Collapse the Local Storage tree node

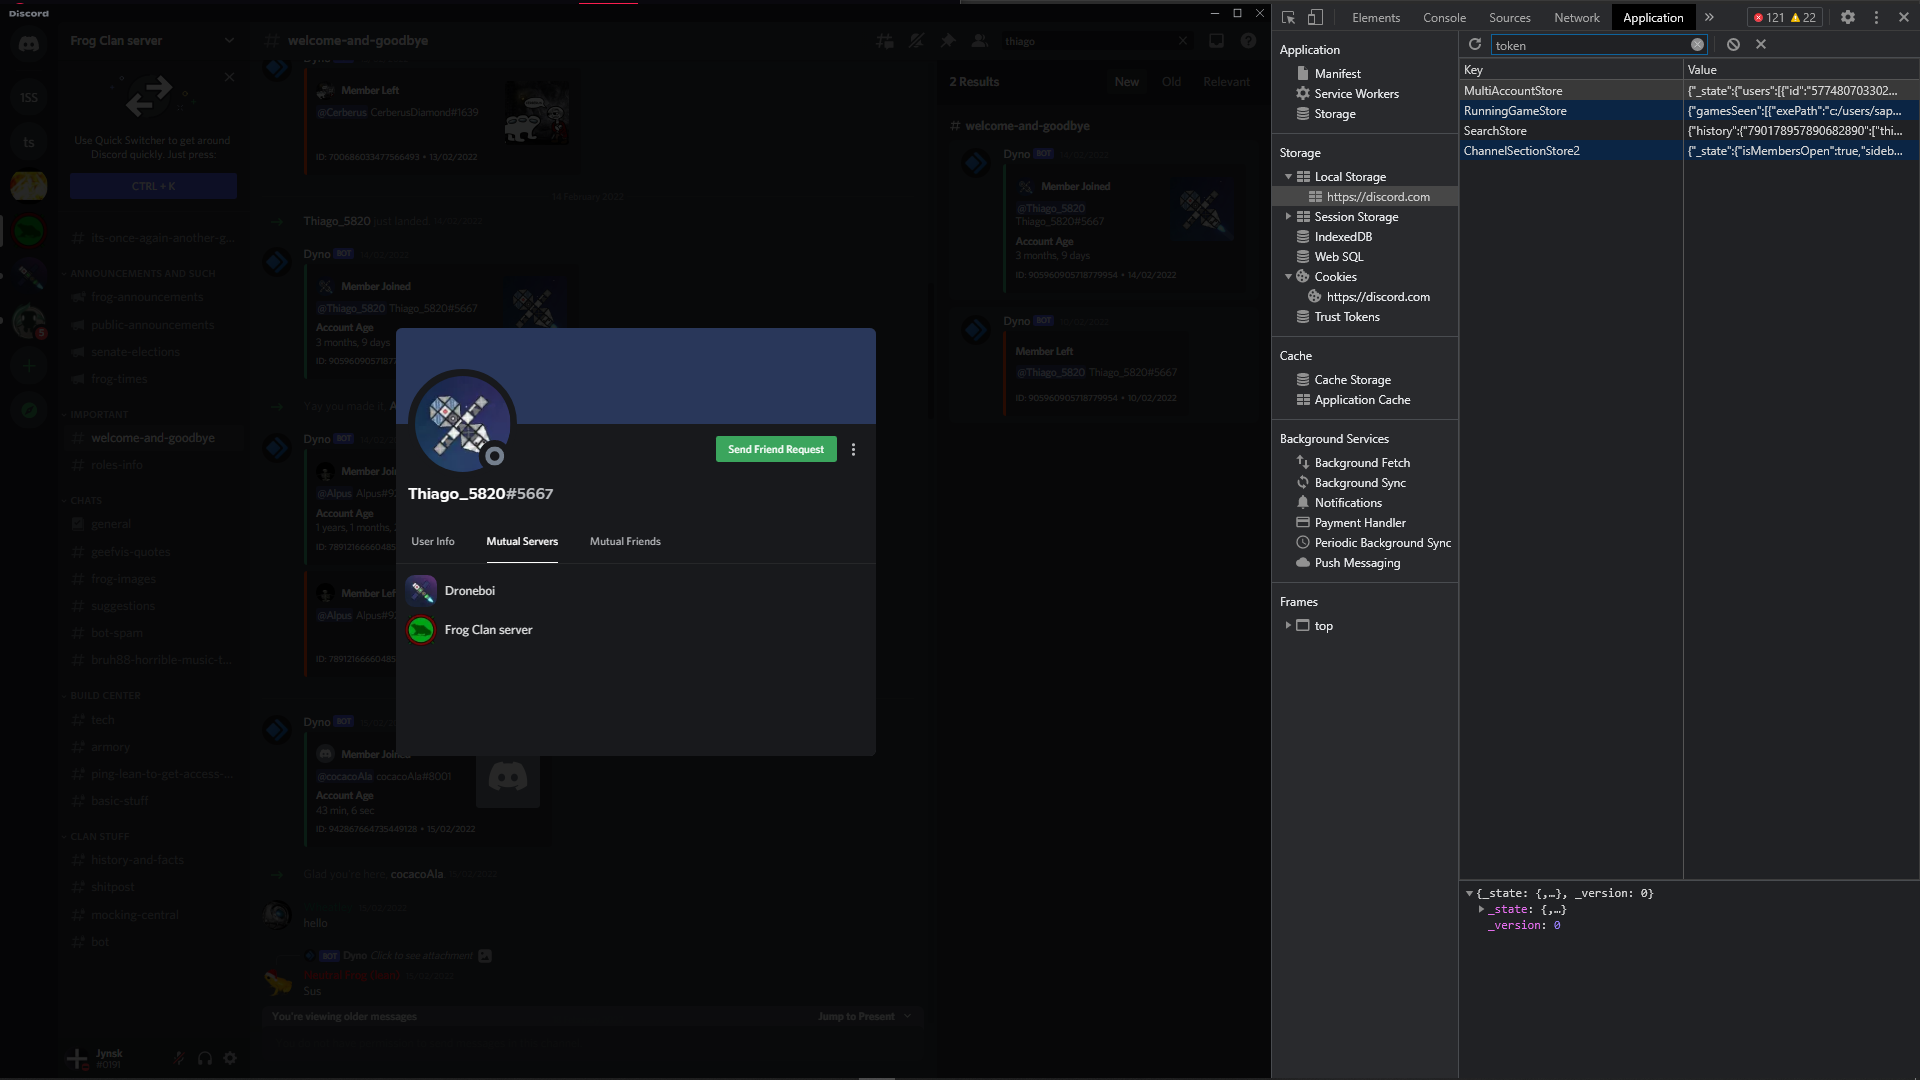[1288, 177]
